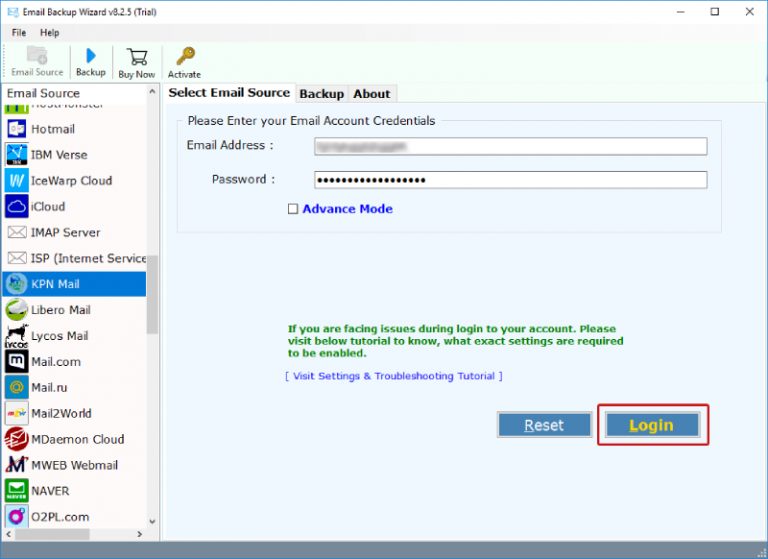Select the Mail.com icon
The image size is (768, 559).
tap(16, 362)
